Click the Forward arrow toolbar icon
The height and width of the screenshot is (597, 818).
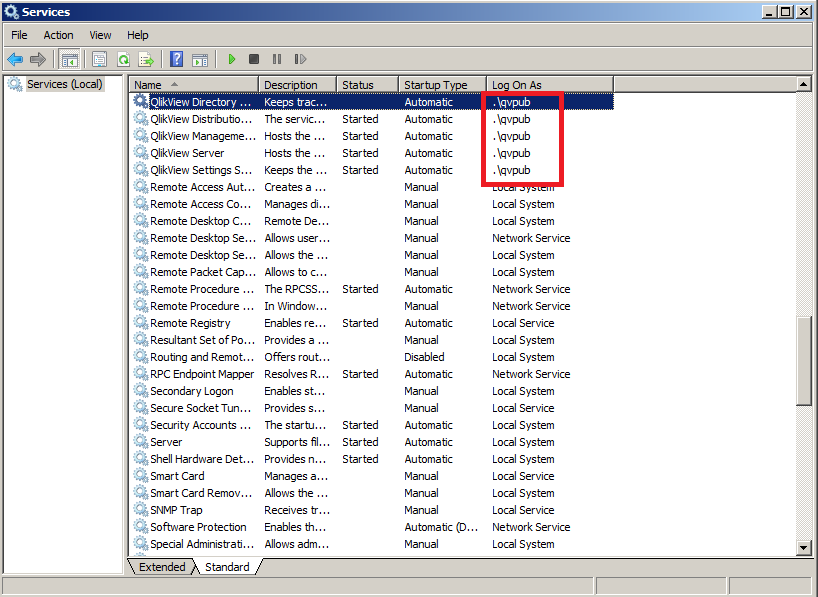point(38,59)
